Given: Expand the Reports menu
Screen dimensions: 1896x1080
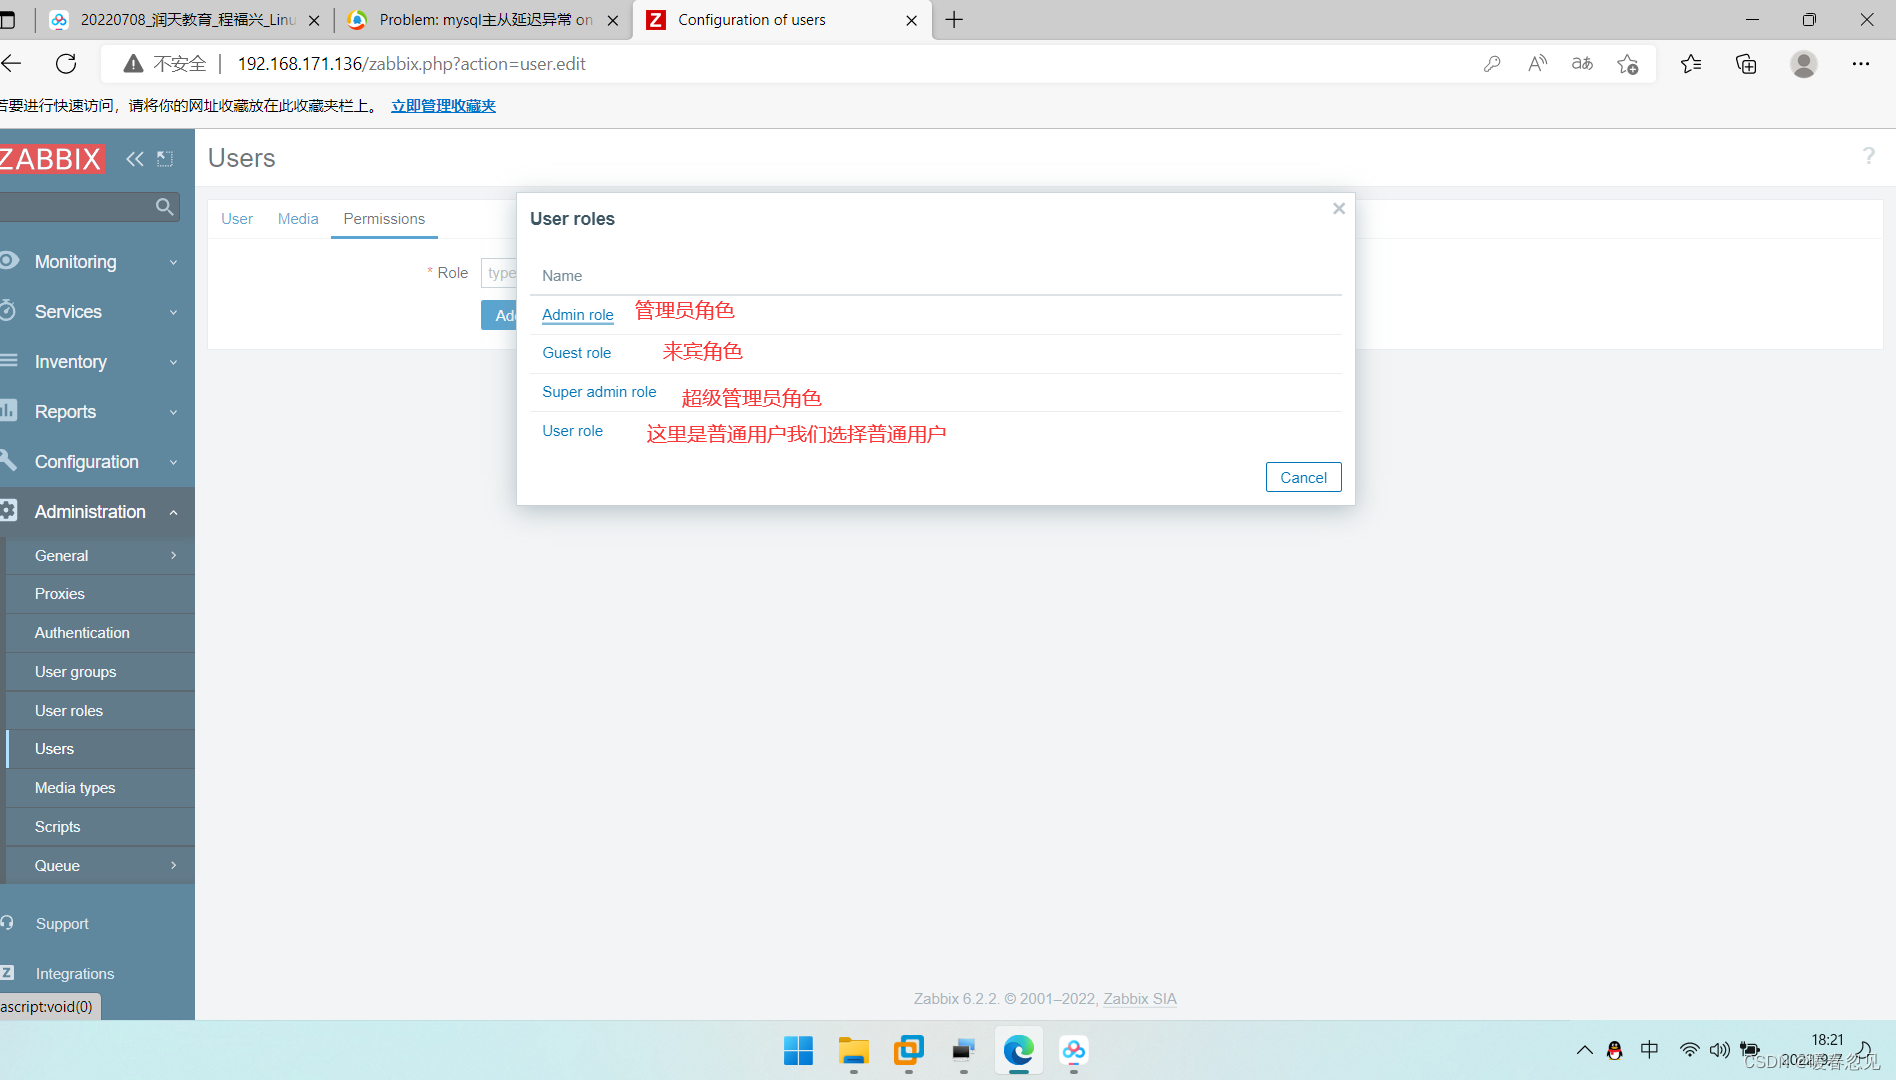Looking at the screenshot, I should (x=97, y=412).
